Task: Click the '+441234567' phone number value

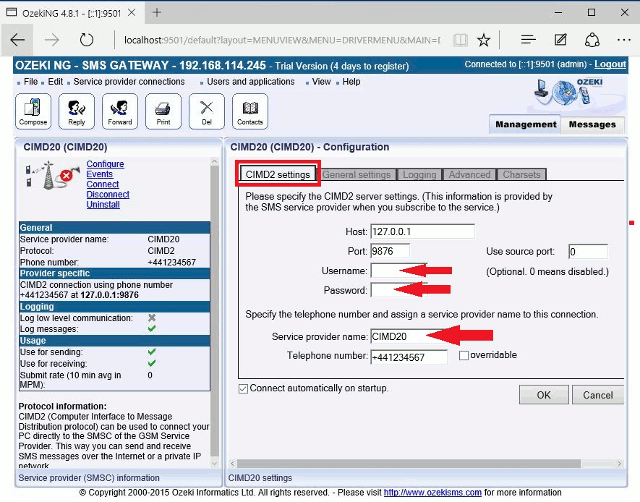Action: [171, 262]
